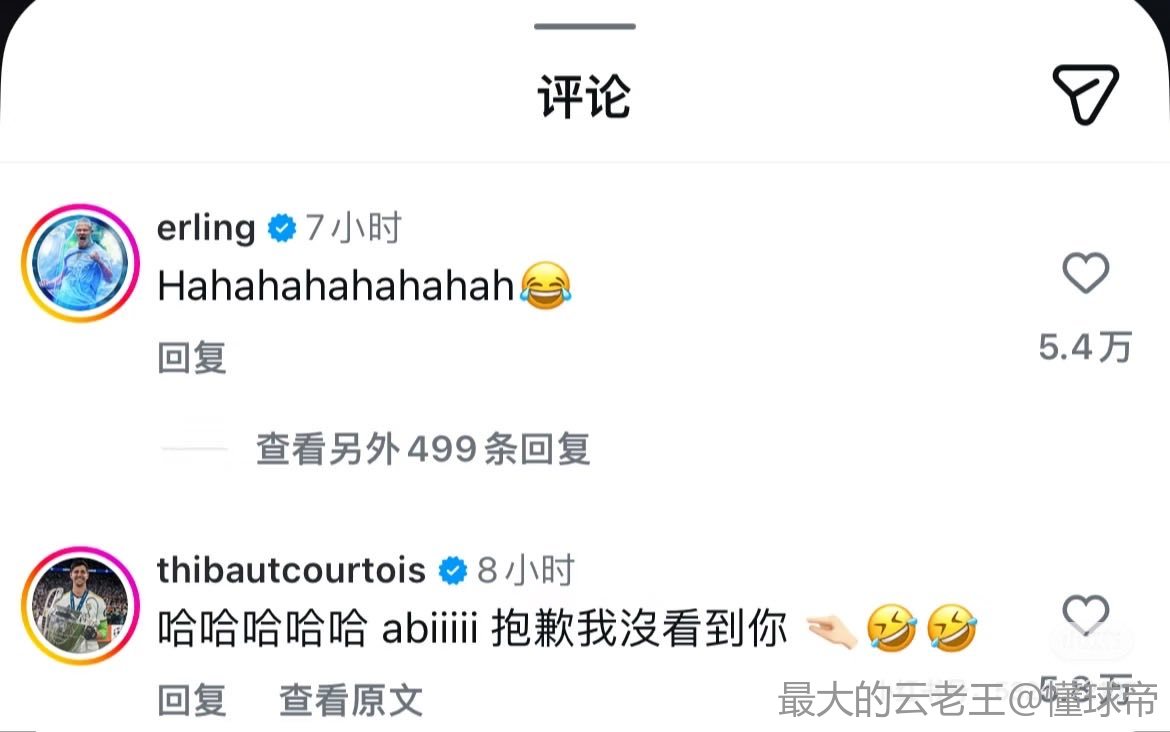Tap the 5.4万 like count
This screenshot has height=732, width=1170.
tap(1086, 347)
